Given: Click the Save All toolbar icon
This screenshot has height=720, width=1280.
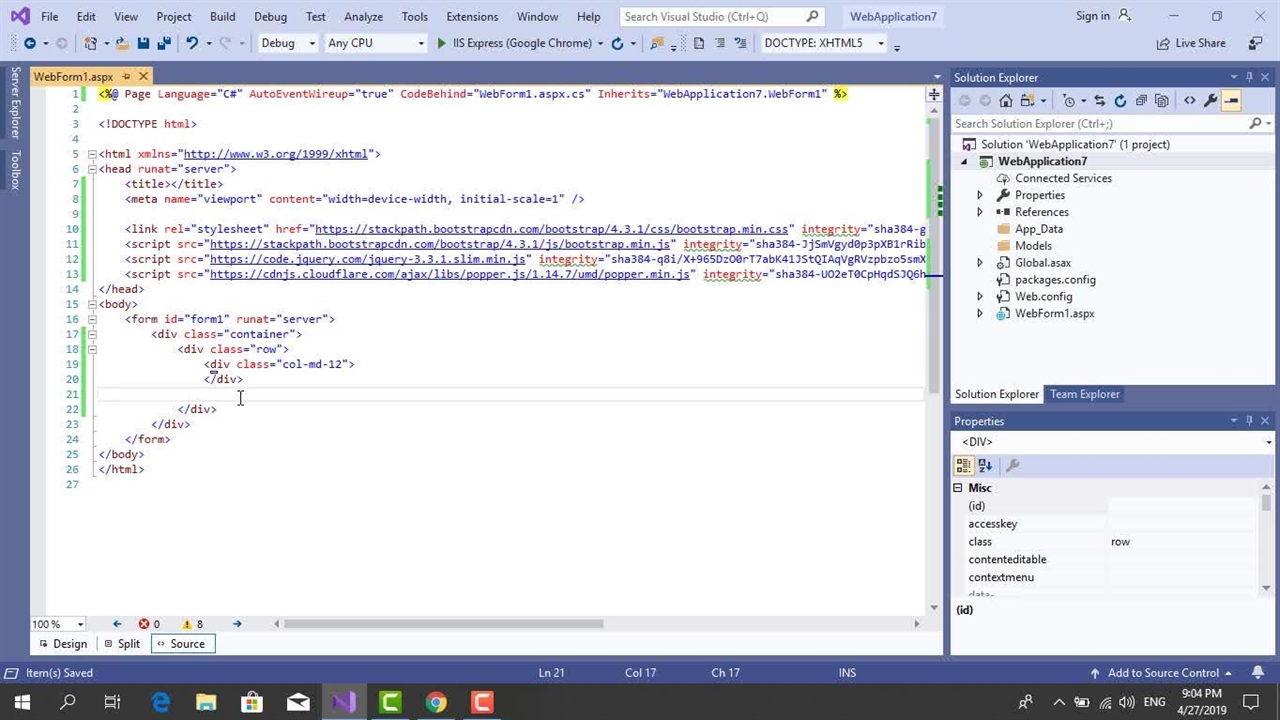Looking at the screenshot, I should (x=163, y=43).
